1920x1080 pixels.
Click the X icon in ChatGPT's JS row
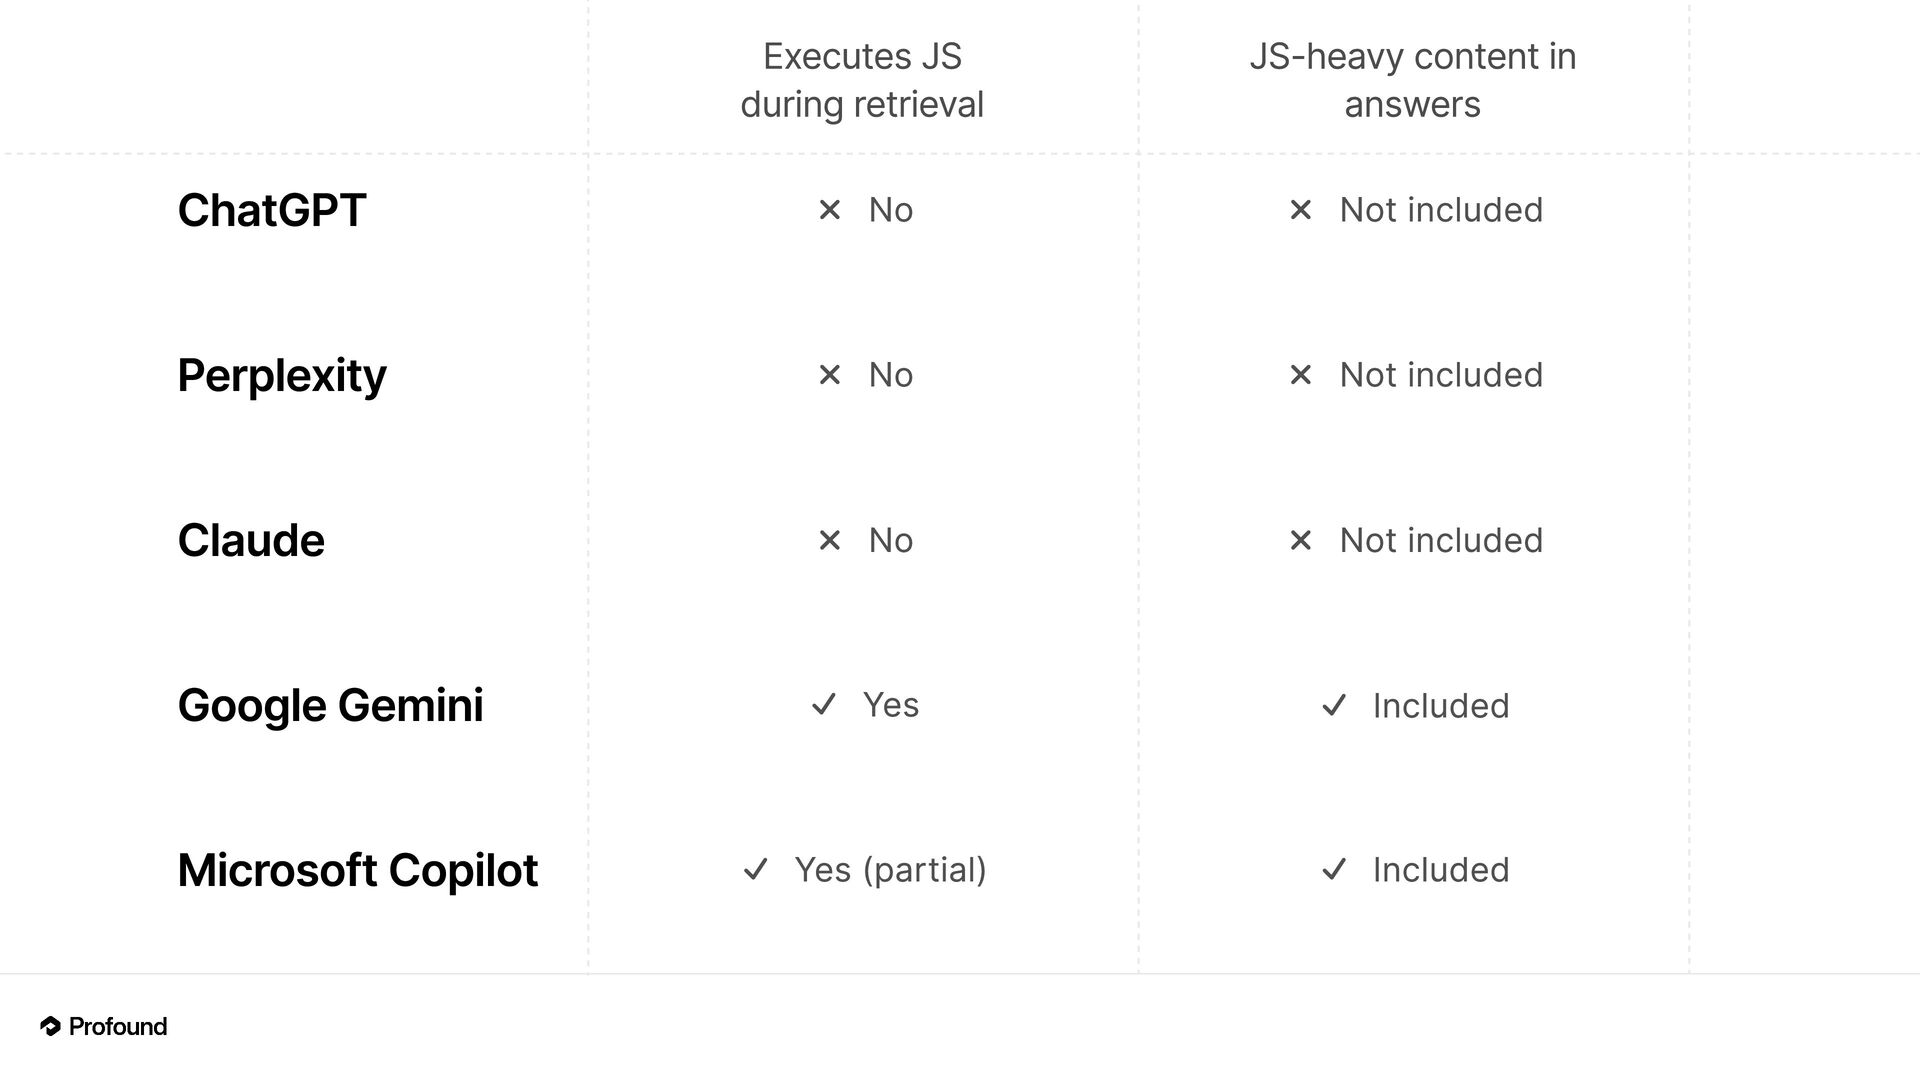[x=829, y=210]
